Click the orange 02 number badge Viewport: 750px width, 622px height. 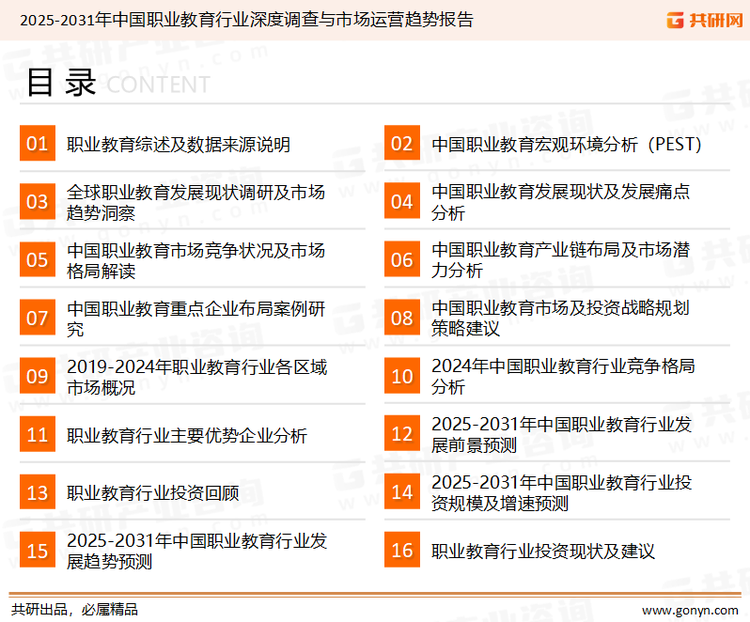pos(402,144)
